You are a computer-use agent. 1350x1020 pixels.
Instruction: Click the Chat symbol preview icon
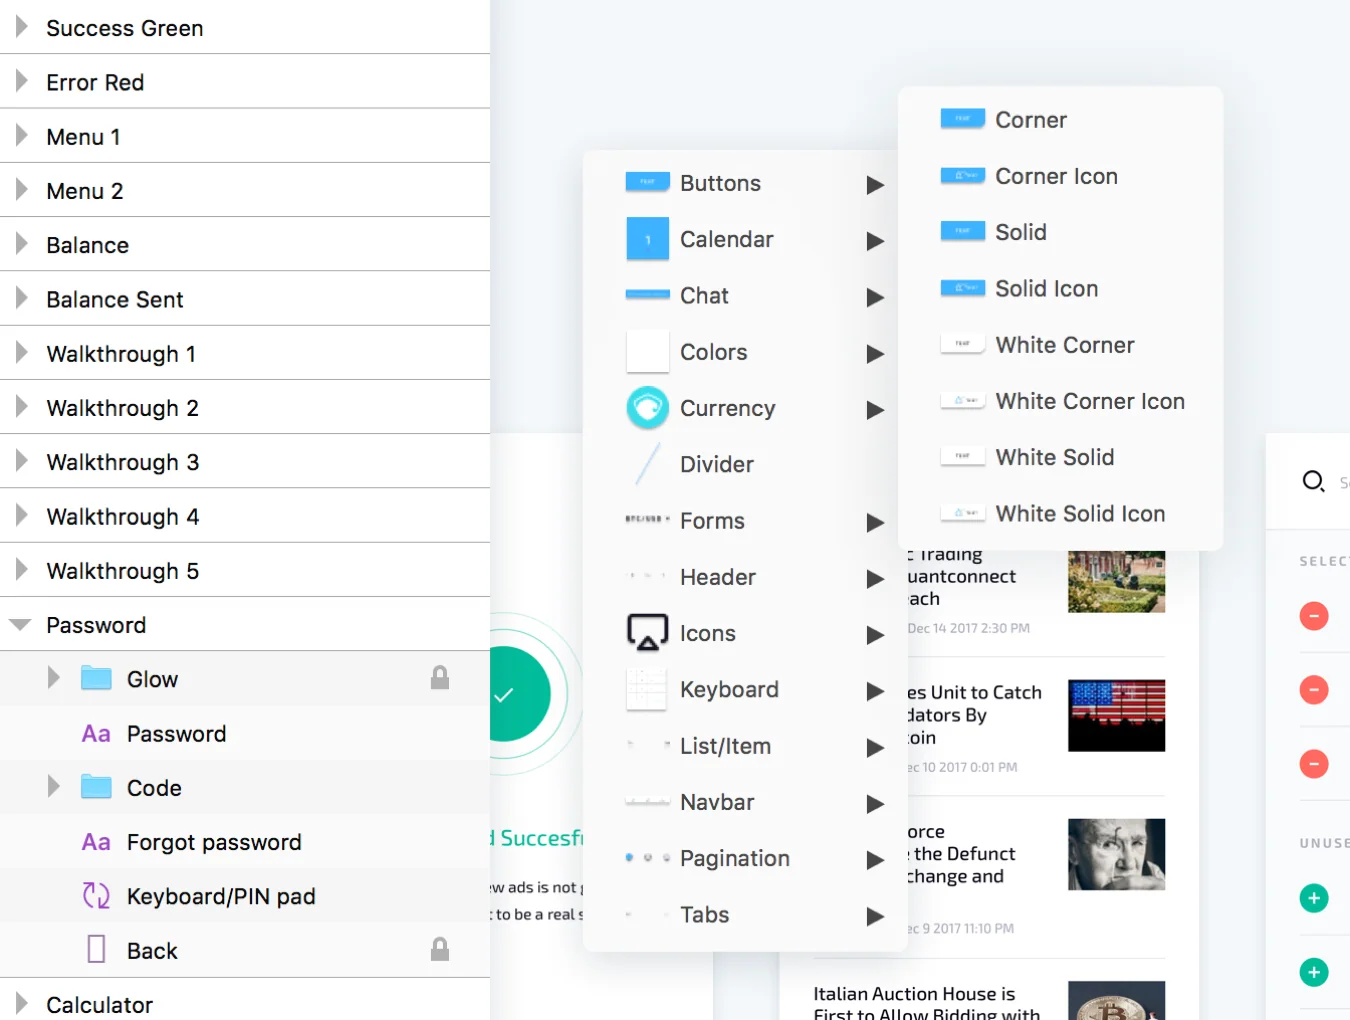647,294
